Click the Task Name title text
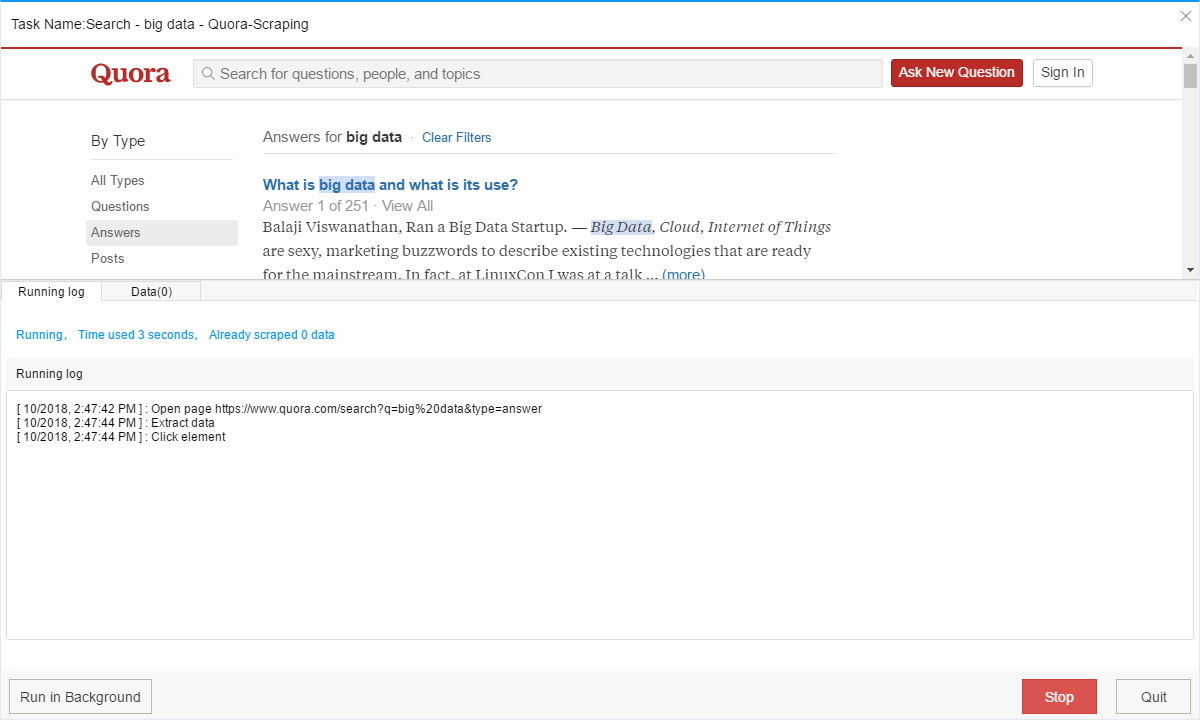Image resolution: width=1200 pixels, height=720 pixels. [160, 24]
